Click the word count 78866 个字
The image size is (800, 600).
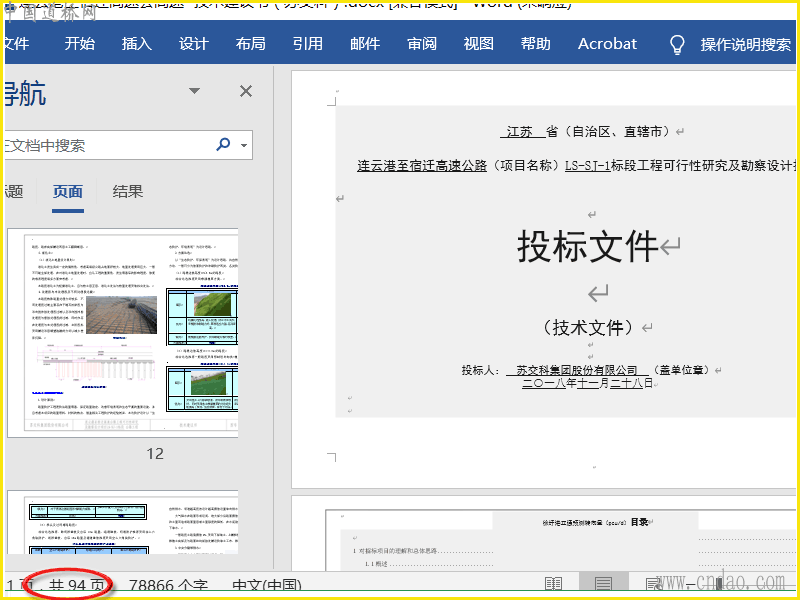pos(168,585)
